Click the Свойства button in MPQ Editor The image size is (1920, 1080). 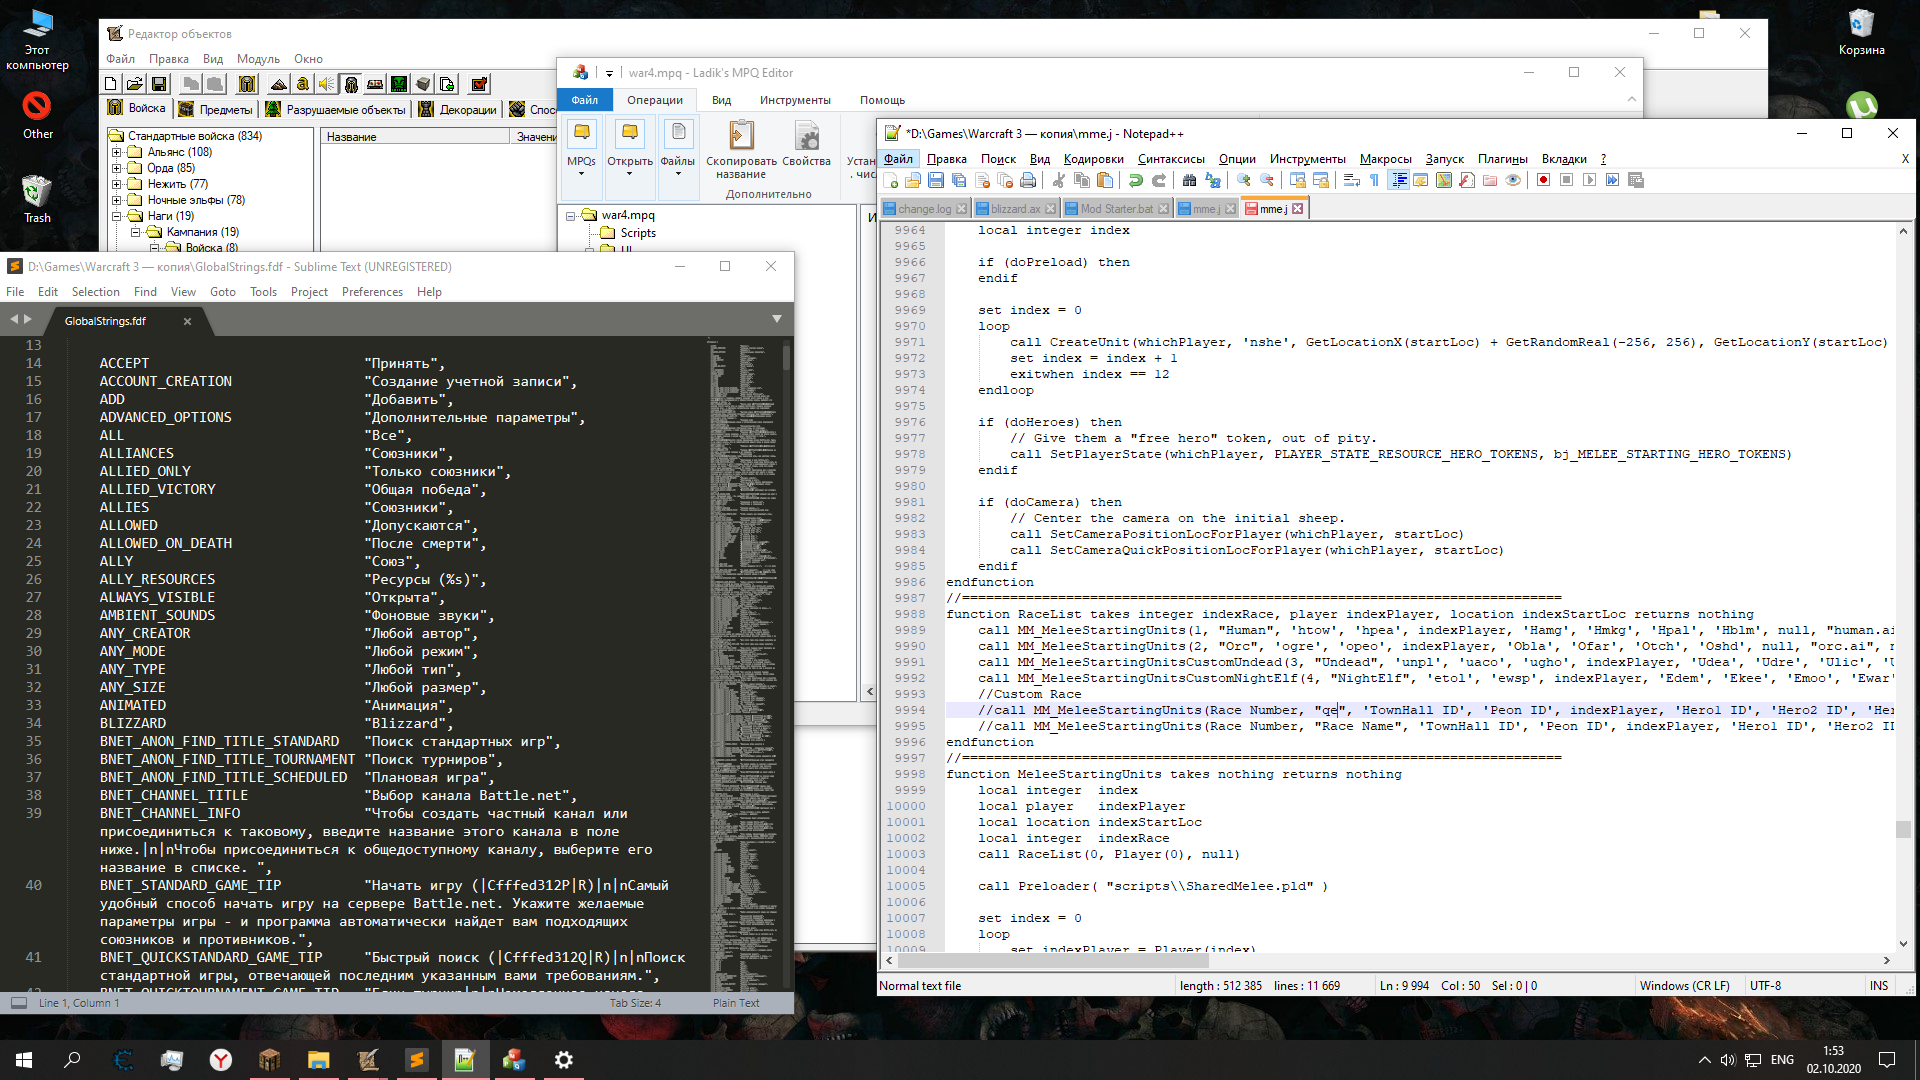(x=806, y=145)
